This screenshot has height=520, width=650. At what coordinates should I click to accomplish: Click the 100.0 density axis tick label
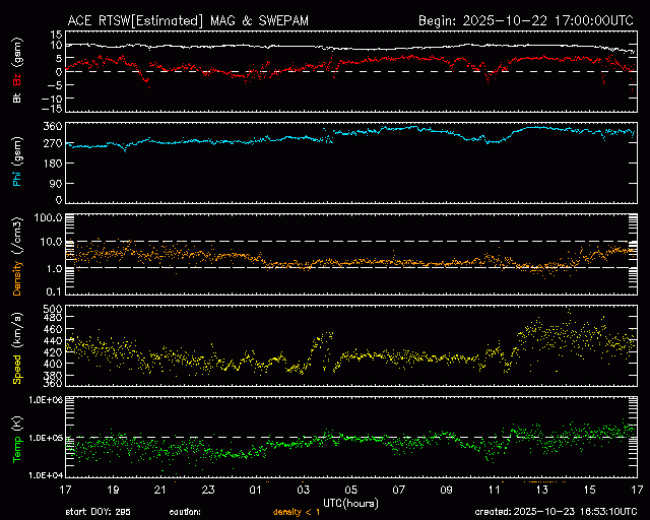(x=50, y=217)
